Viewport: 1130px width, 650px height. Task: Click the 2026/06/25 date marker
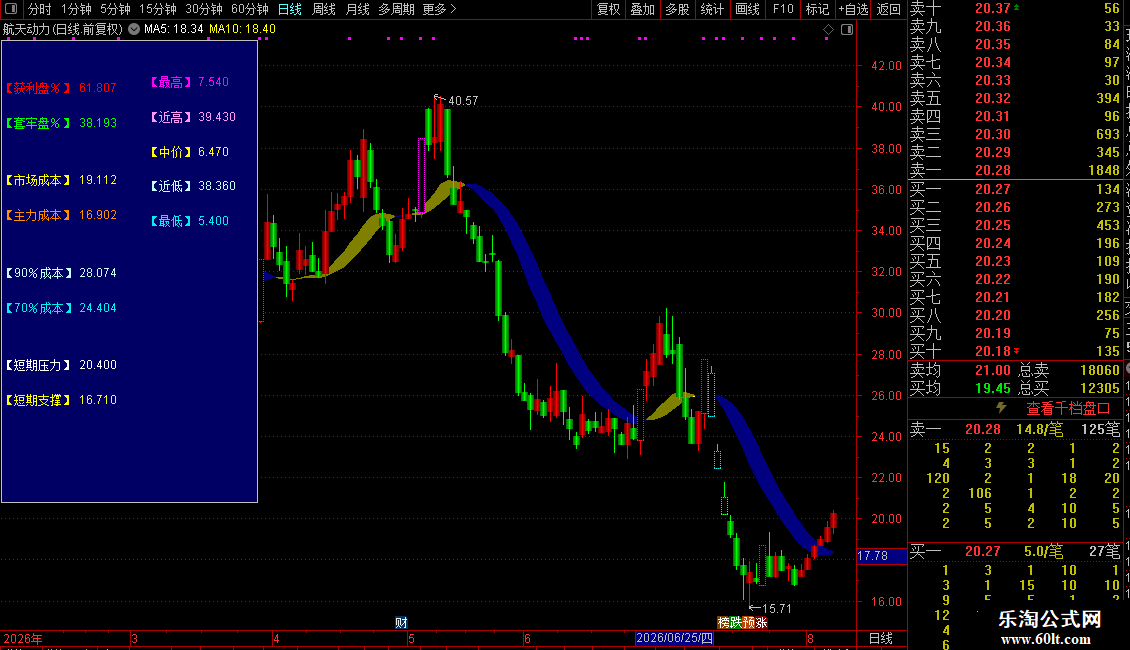click(675, 638)
